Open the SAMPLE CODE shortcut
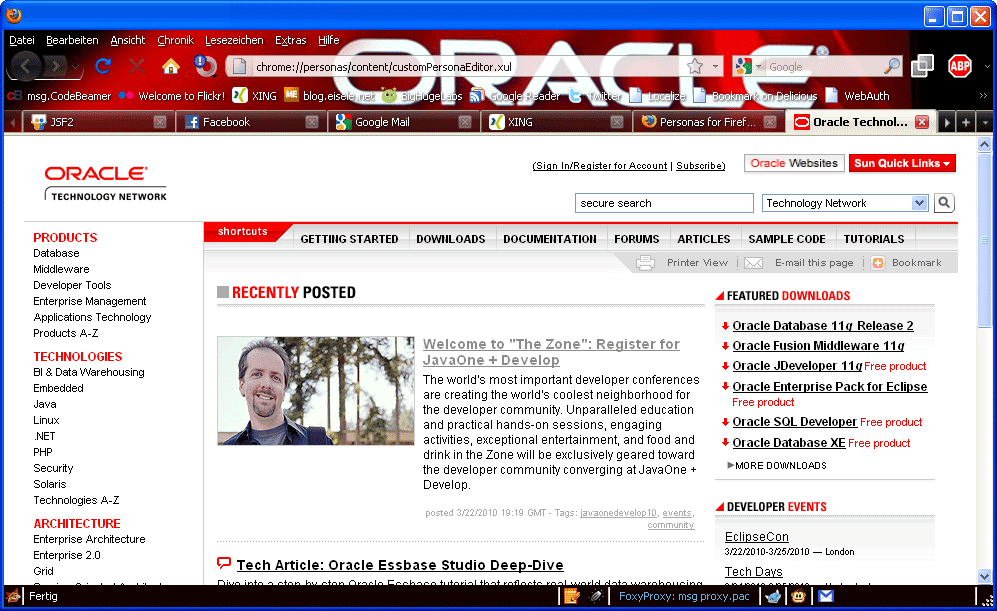997x611 pixels. [x=787, y=239]
